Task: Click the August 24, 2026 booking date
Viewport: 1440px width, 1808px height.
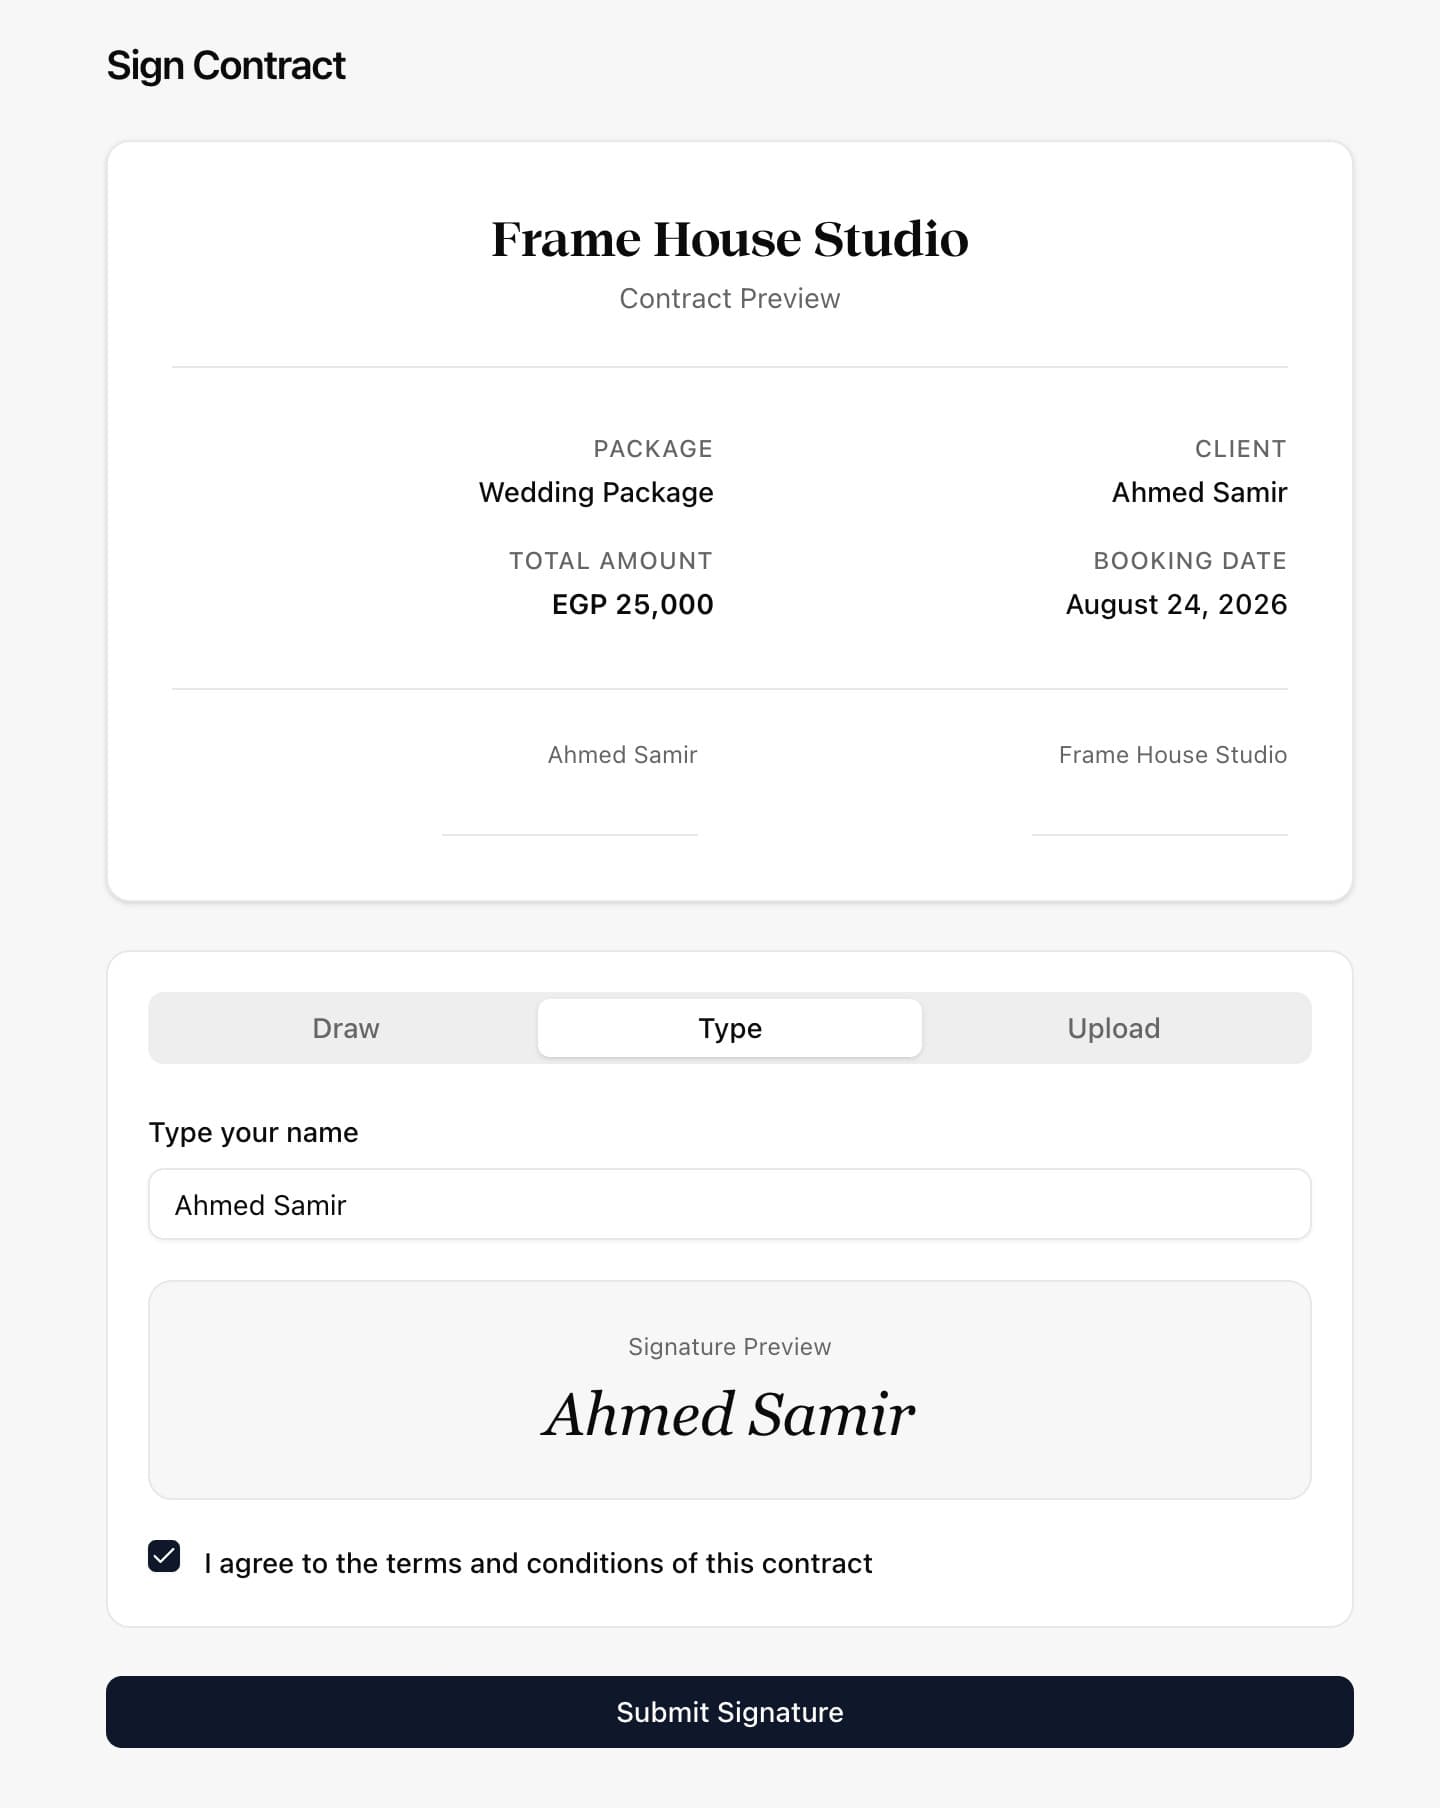Action: pyautogui.click(x=1177, y=604)
